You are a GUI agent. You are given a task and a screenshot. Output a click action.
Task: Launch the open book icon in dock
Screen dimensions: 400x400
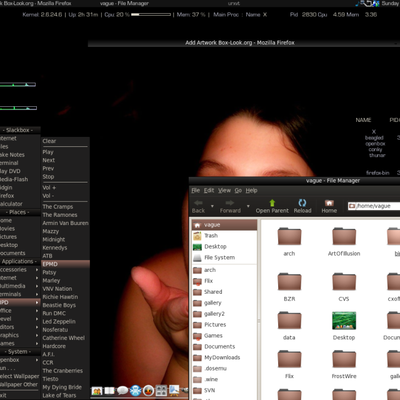[109, 390]
